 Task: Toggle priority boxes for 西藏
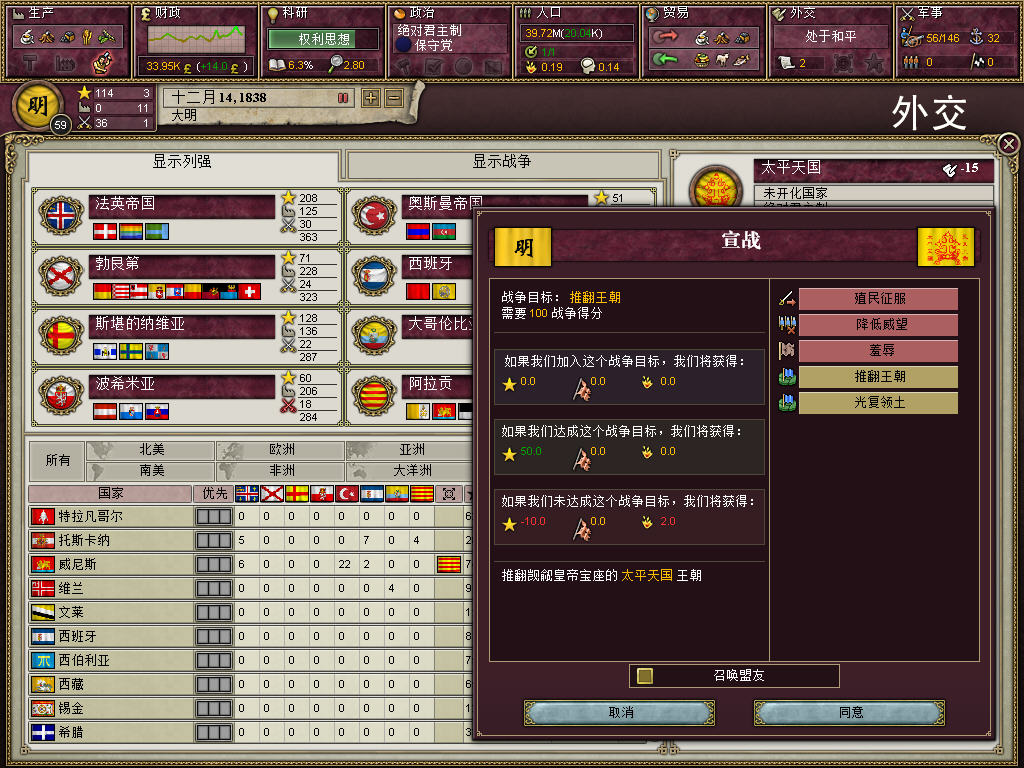pyautogui.click(x=214, y=684)
